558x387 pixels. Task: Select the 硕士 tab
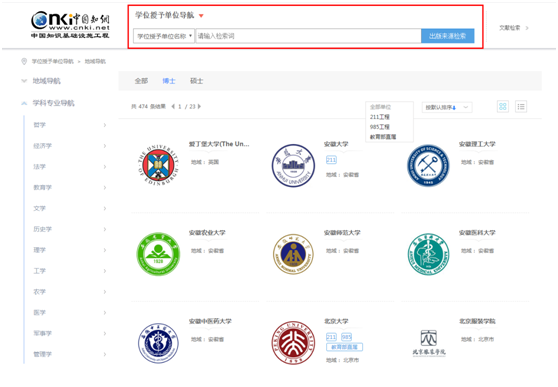(196, 81)
